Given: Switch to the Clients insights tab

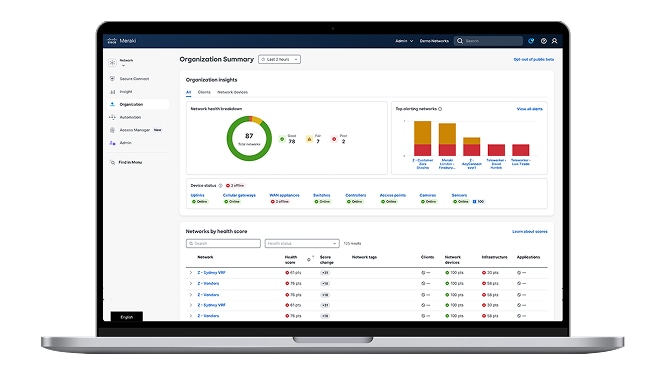Looking at the screenshot, I should coord(204,92).
